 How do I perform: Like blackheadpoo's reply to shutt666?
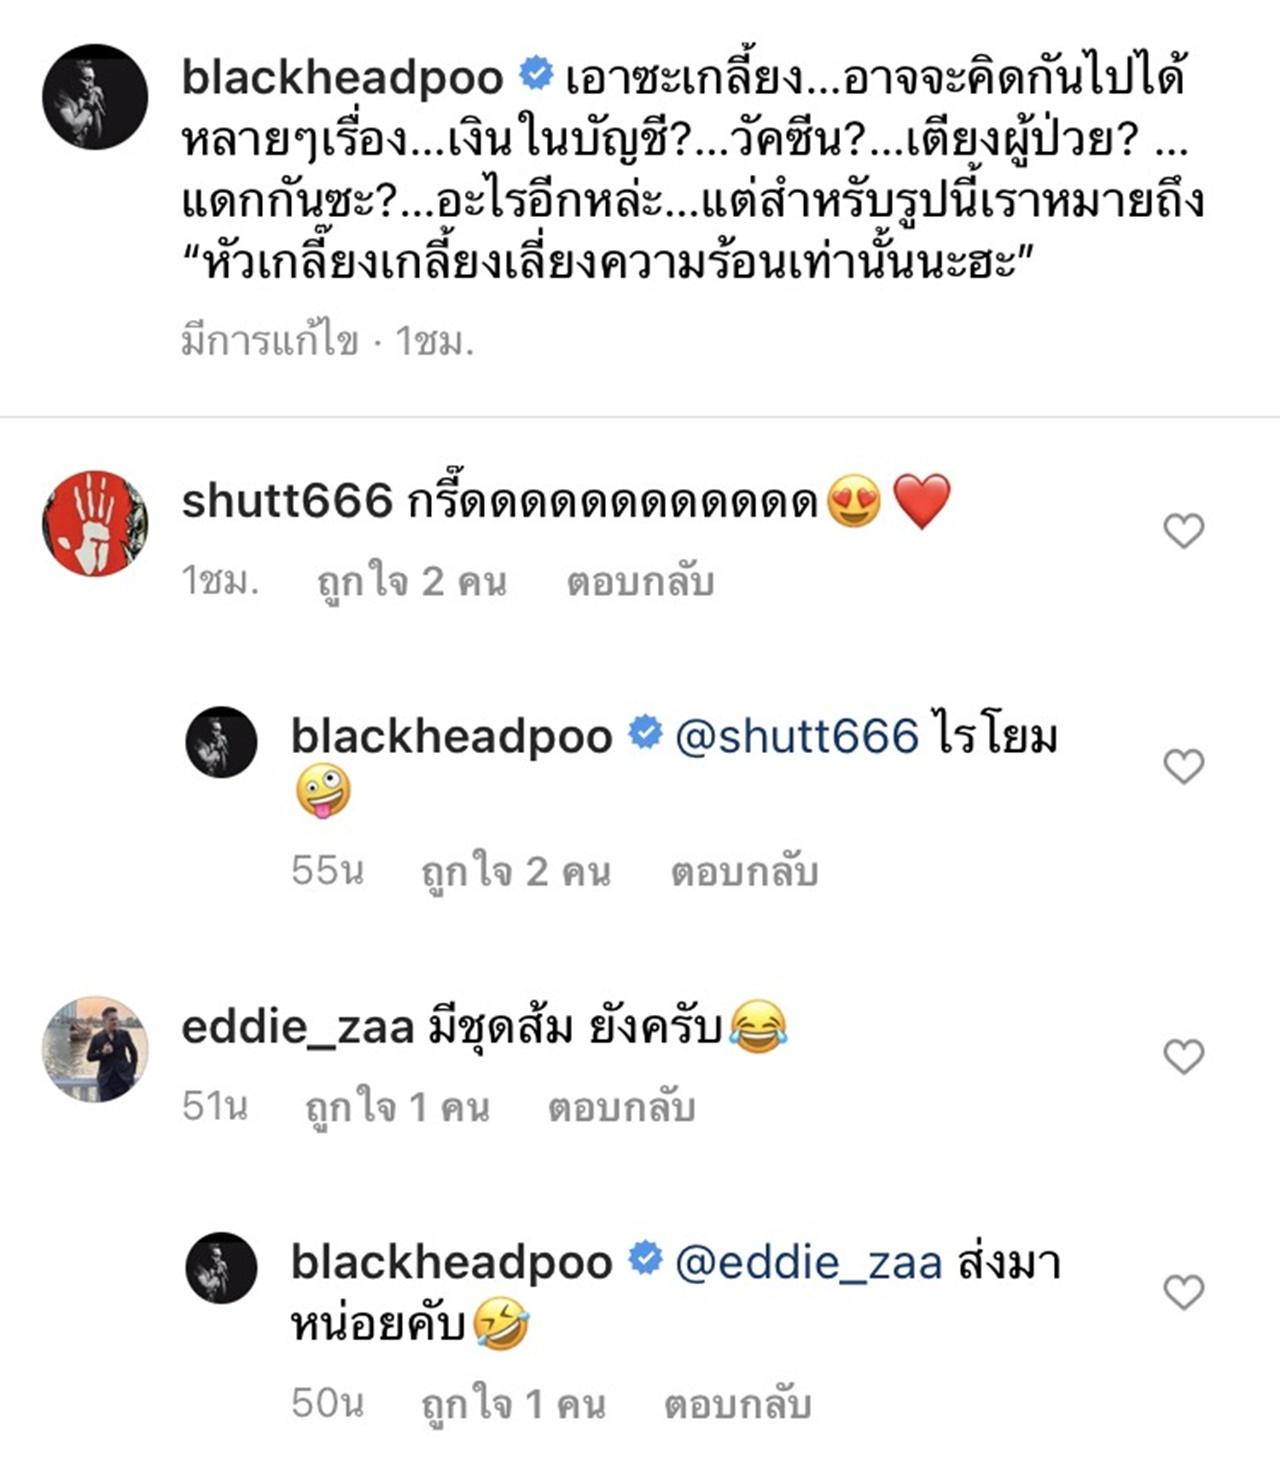coord(1184,767)
